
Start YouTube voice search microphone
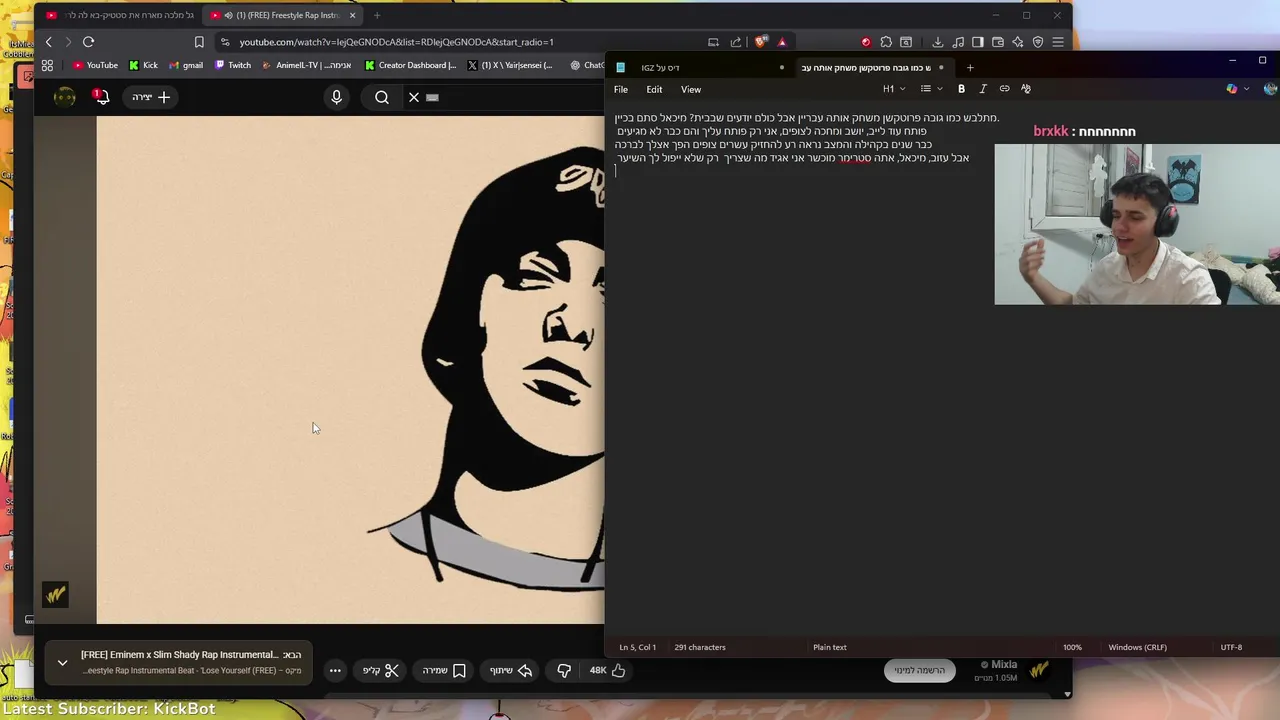click(336, 97)
